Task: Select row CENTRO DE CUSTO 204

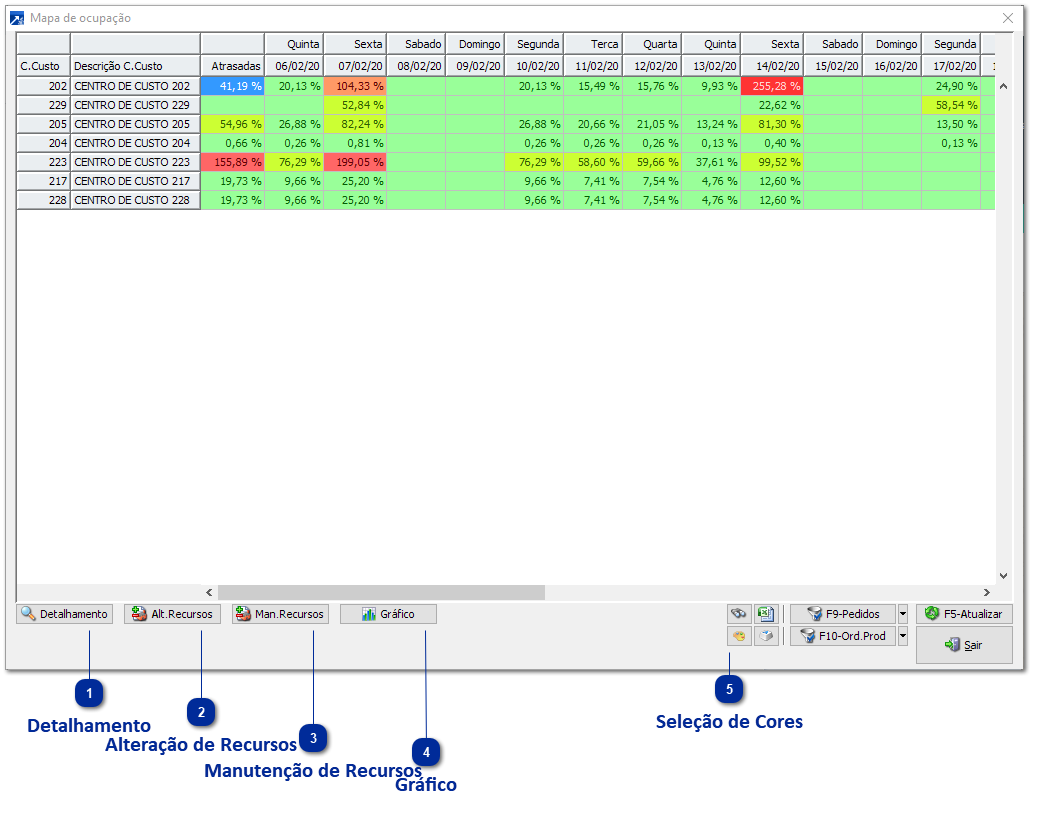Action: pyautogui.click(x=136, y=143)
